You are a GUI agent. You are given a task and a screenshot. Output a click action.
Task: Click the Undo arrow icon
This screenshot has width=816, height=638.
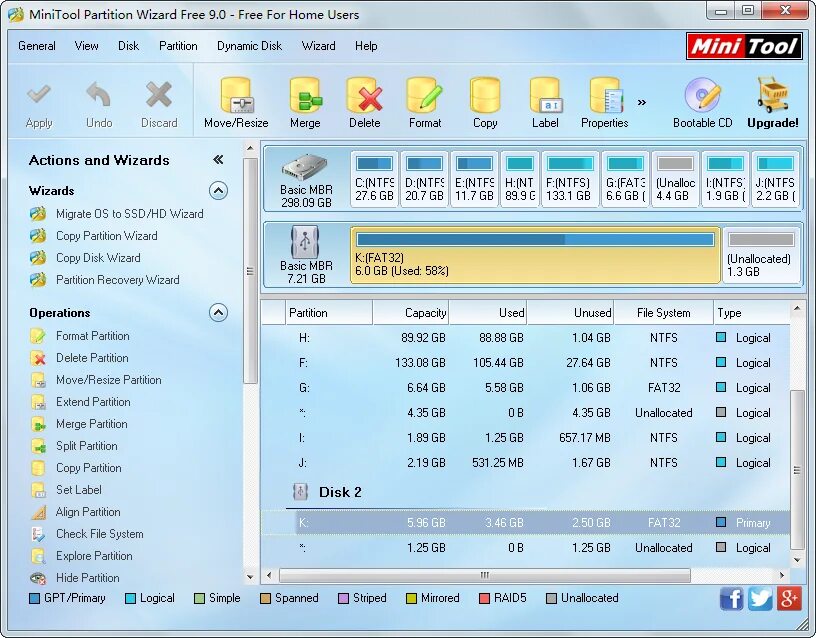(99, 94)
